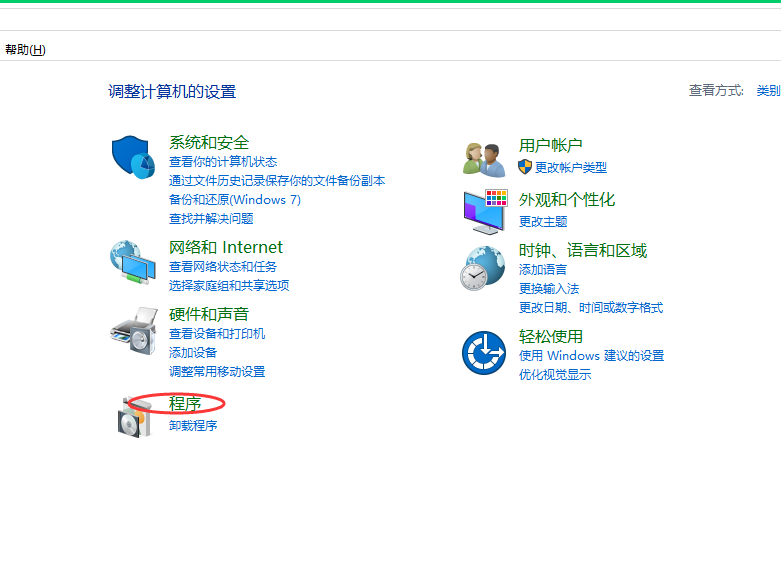Viewport: 781px width, 561px height.
Task: Open the 轻松使用 blue circle icon
Action: (x=484, y=353)
